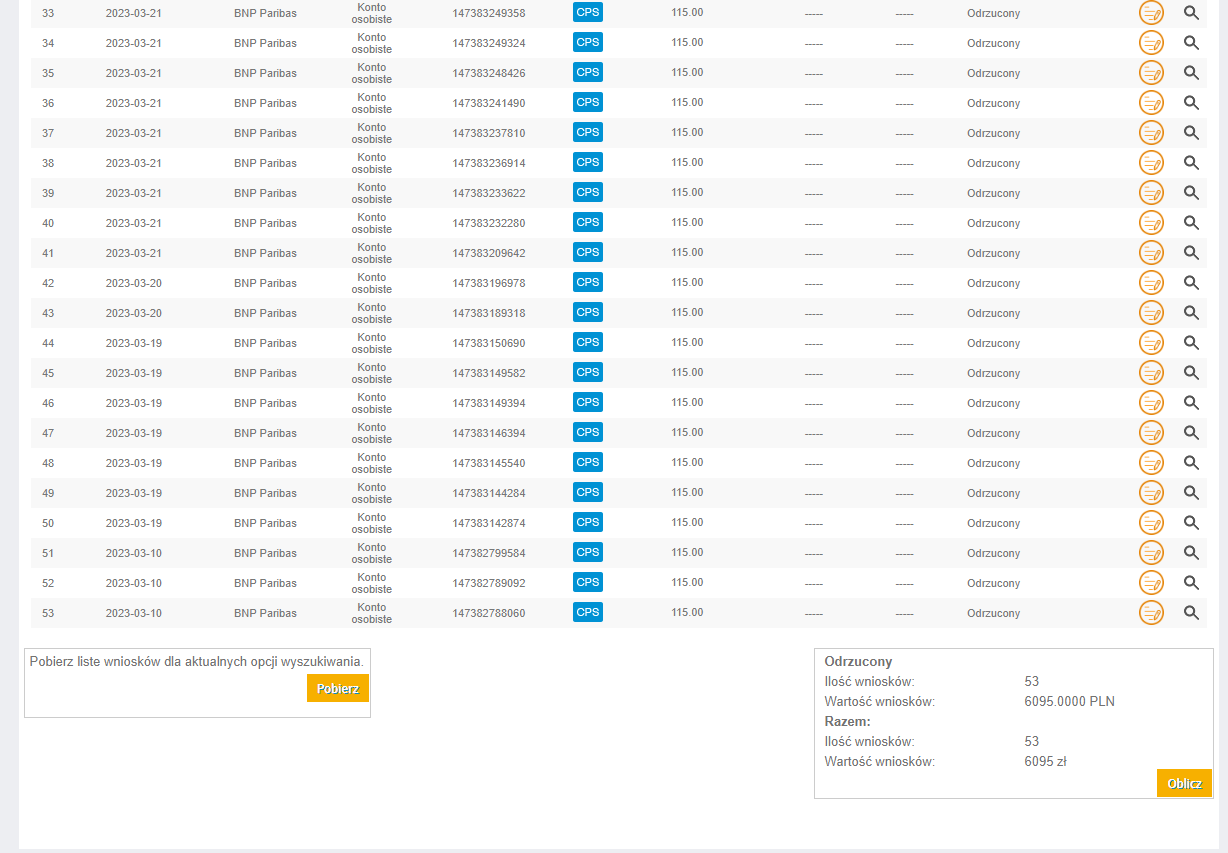Click application number 147382799584
This screenshot has width=1228, height=853.
pos(488,553)
